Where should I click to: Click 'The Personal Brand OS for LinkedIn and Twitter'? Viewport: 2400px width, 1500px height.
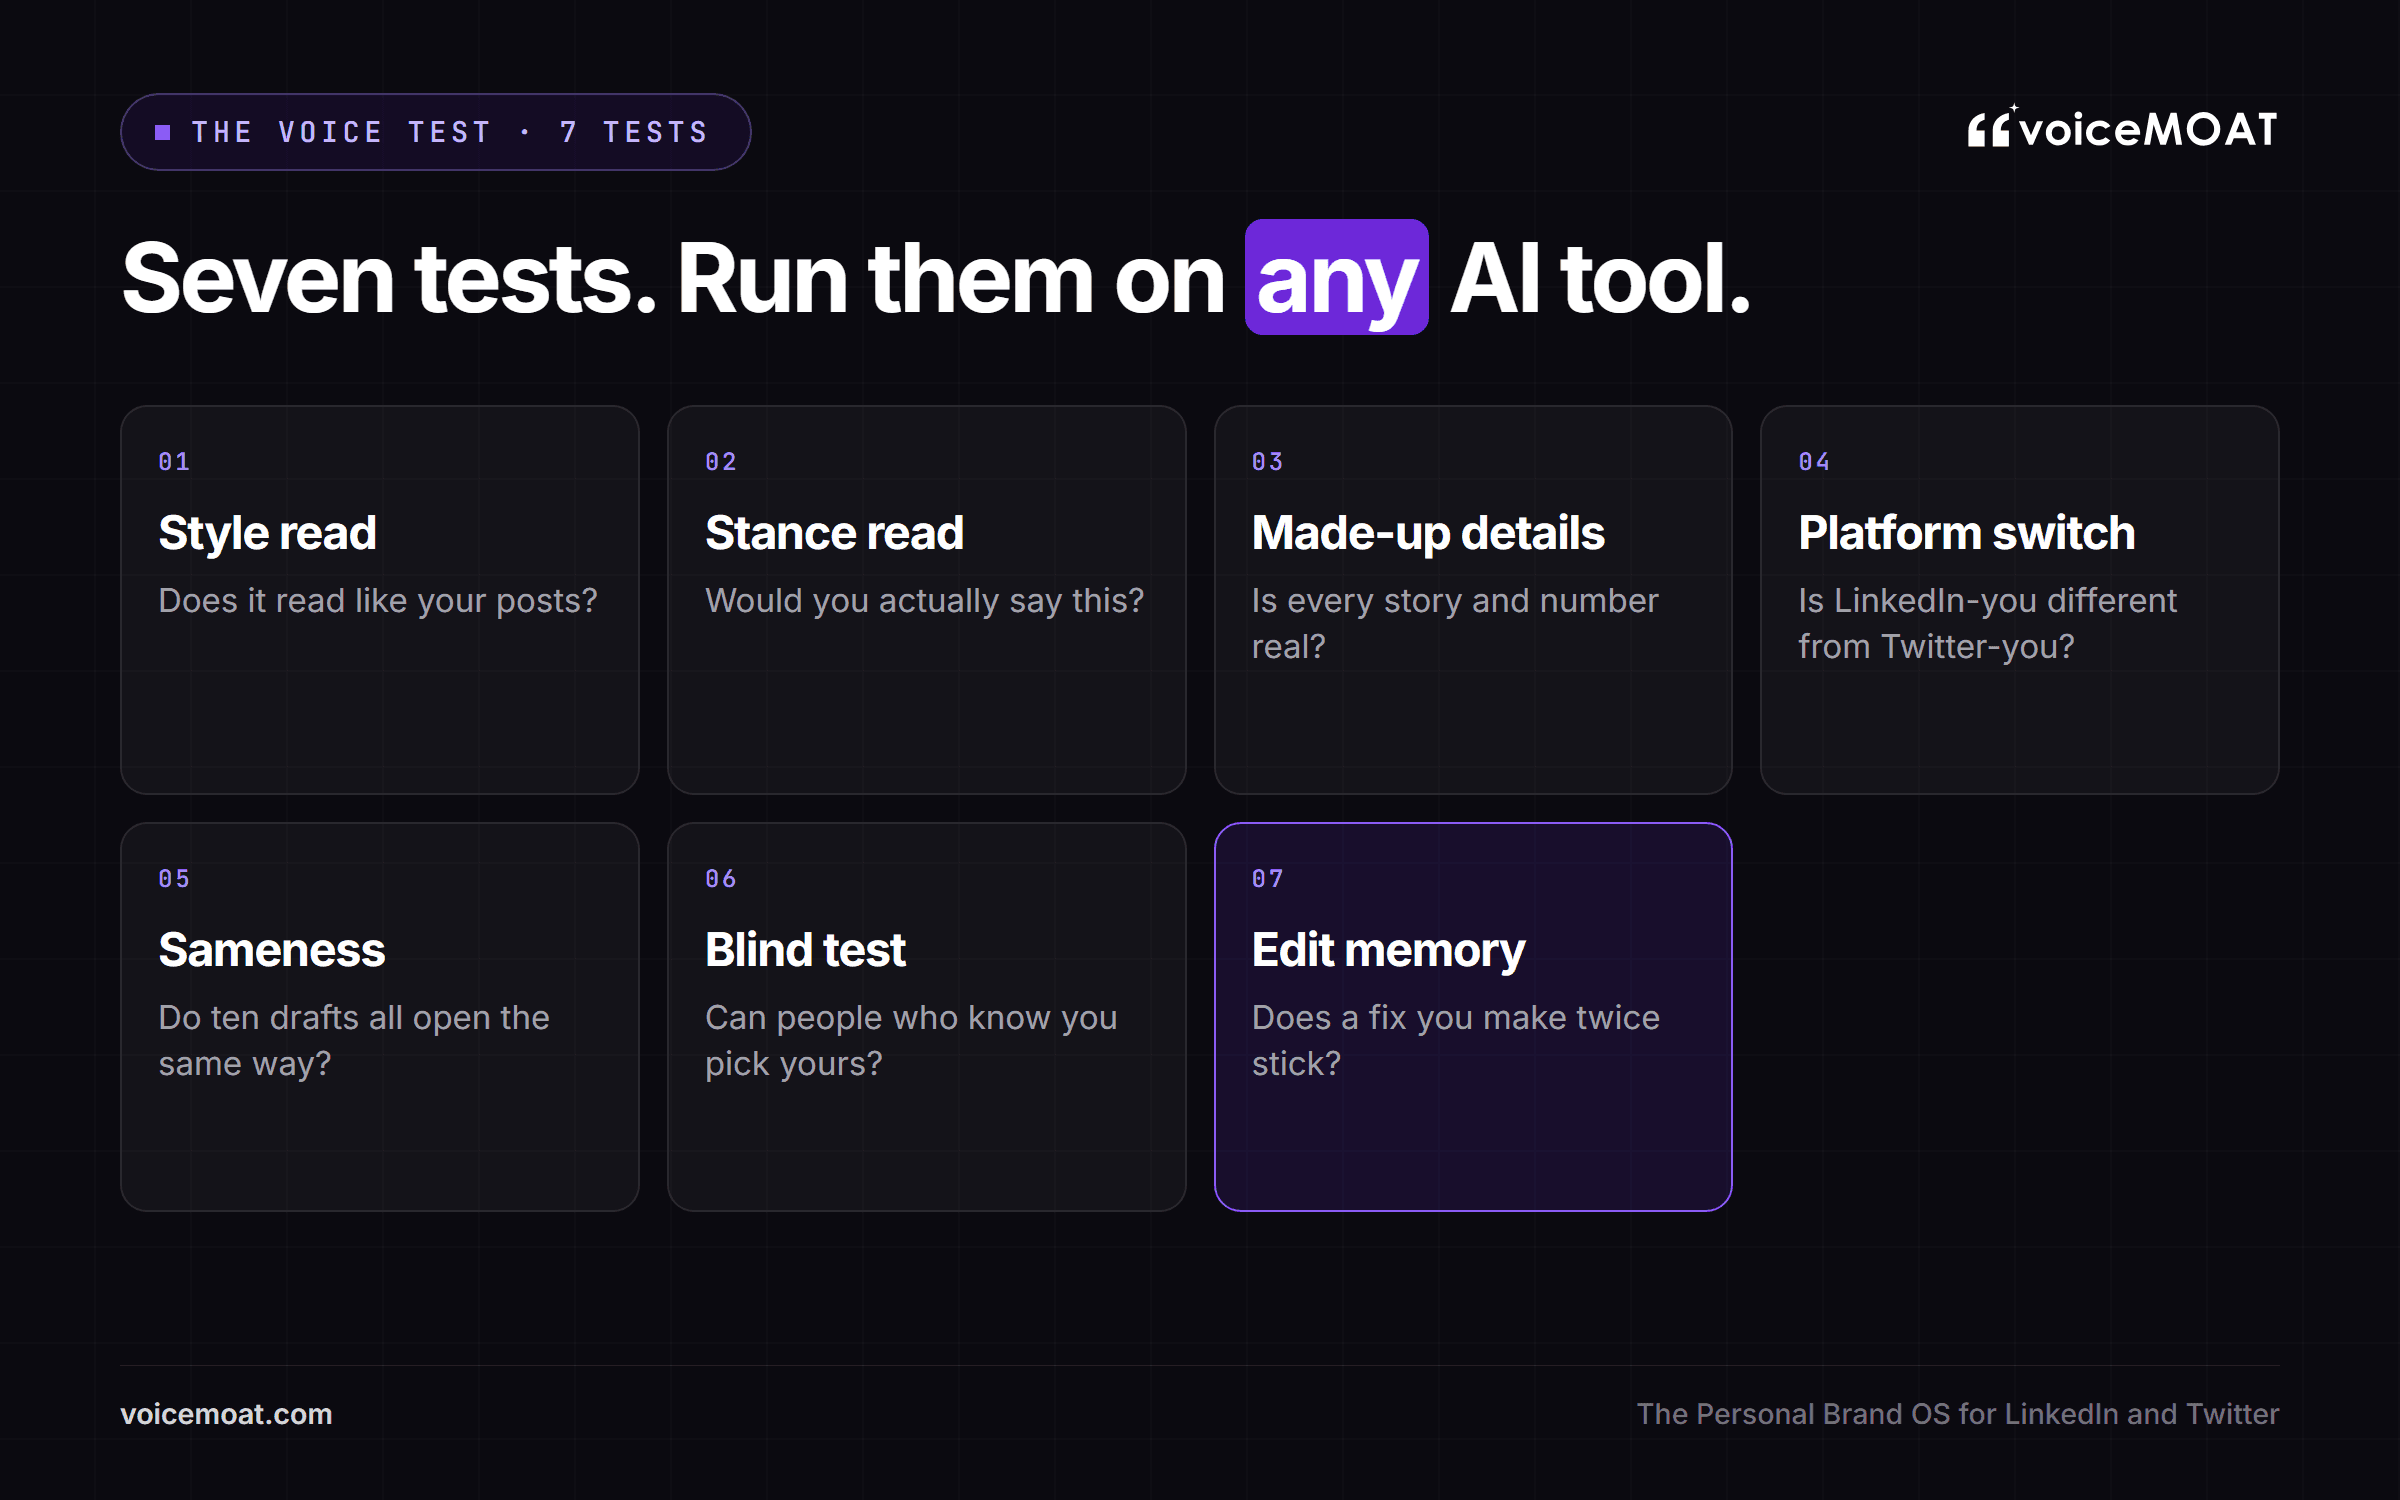(1957, 1414)
